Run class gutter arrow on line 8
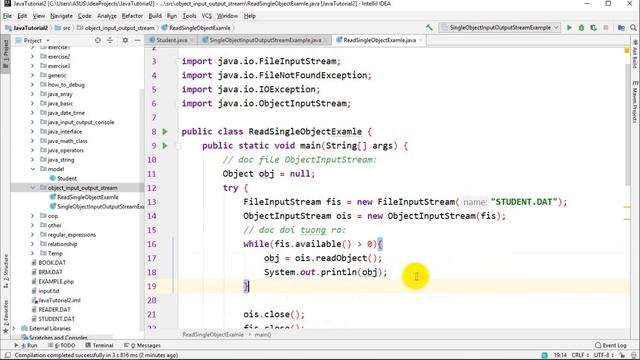Screen dimensions: 640x360 [165, 131]
